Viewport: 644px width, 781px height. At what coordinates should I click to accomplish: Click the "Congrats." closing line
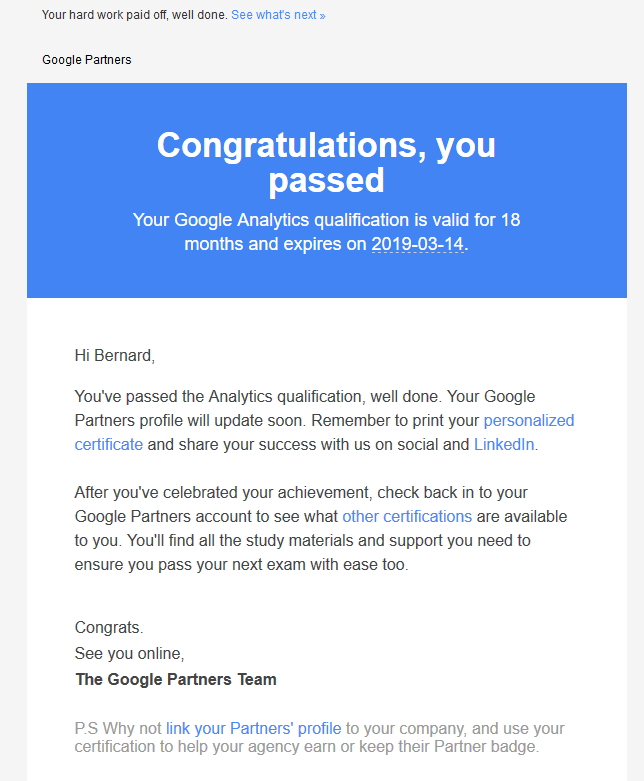109,628
